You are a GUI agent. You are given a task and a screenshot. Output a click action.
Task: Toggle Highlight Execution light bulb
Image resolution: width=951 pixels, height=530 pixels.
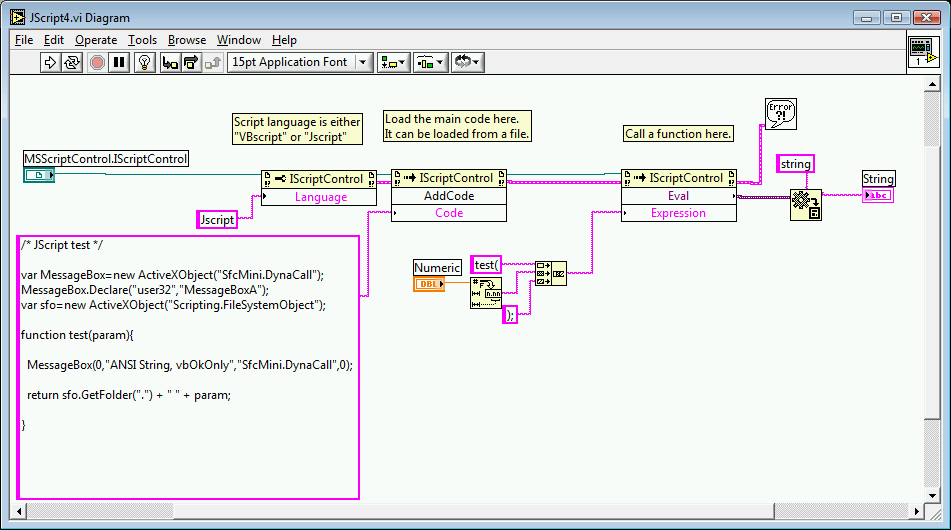pyautogui.click(x=144, y=62)
